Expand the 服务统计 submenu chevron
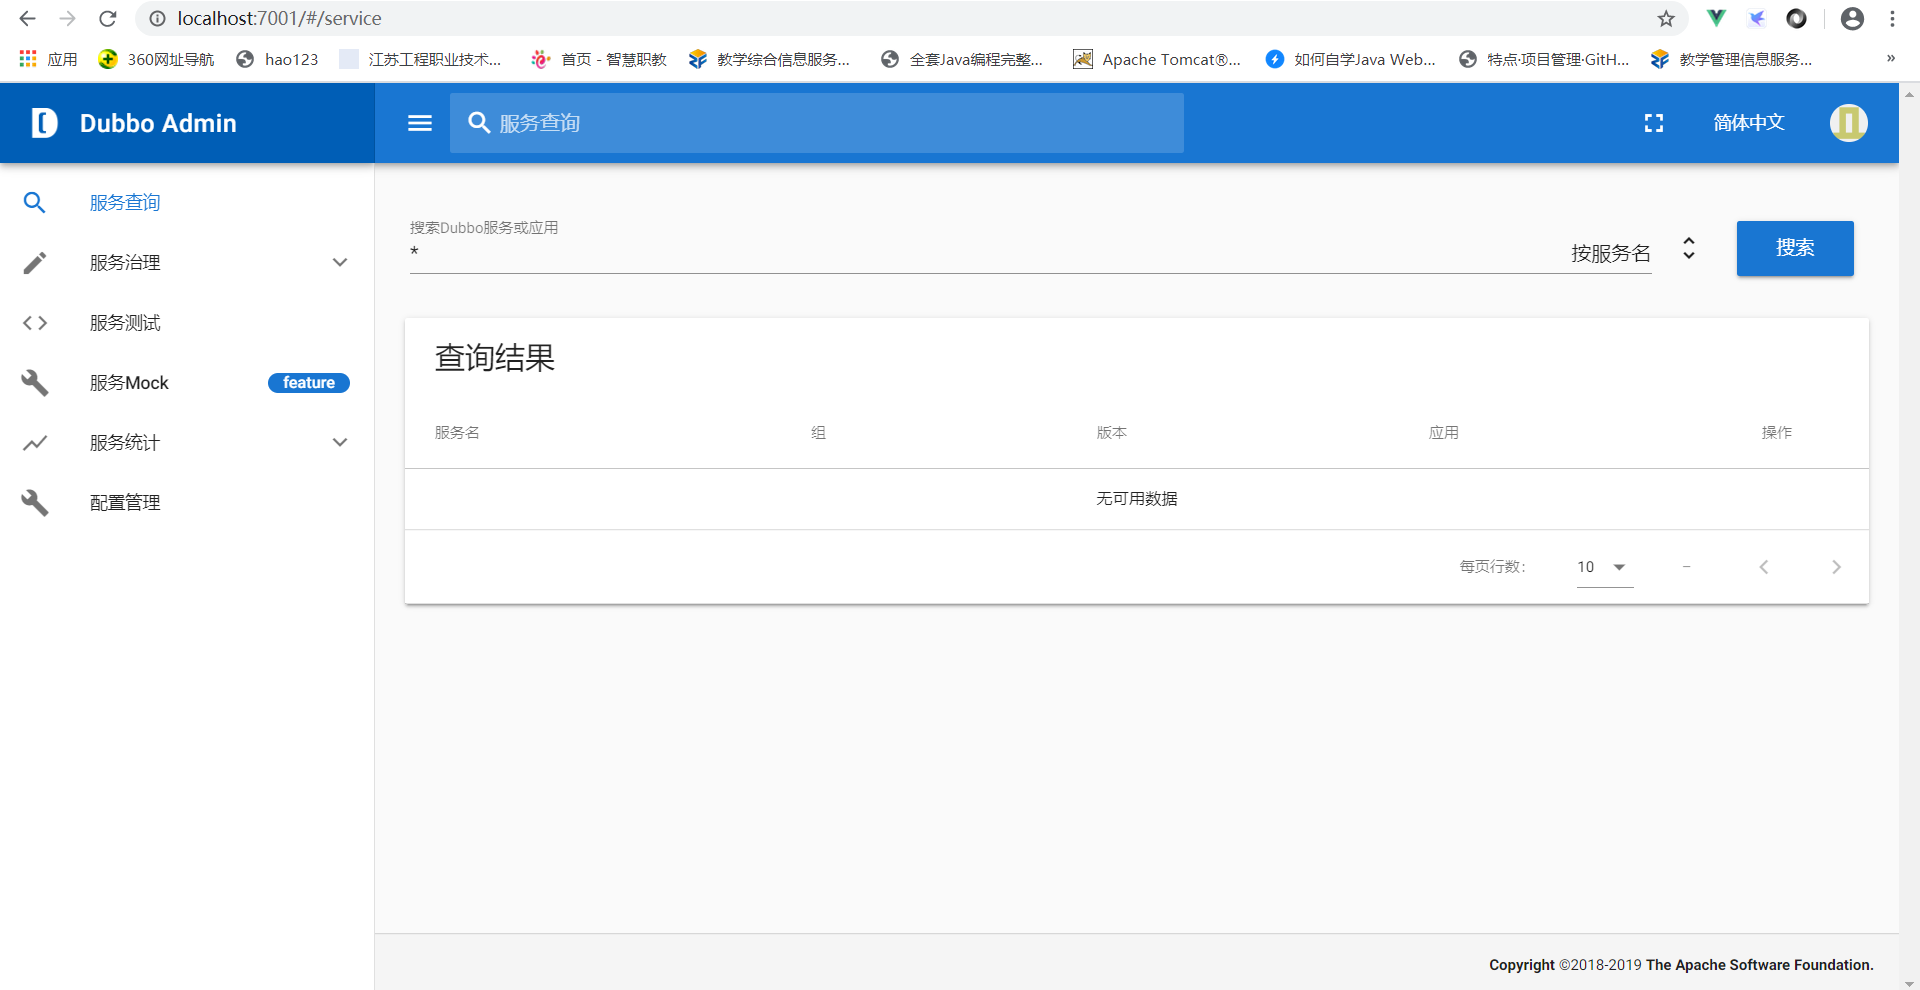This screenshot has width=1920, height=990. pos(340,442)
